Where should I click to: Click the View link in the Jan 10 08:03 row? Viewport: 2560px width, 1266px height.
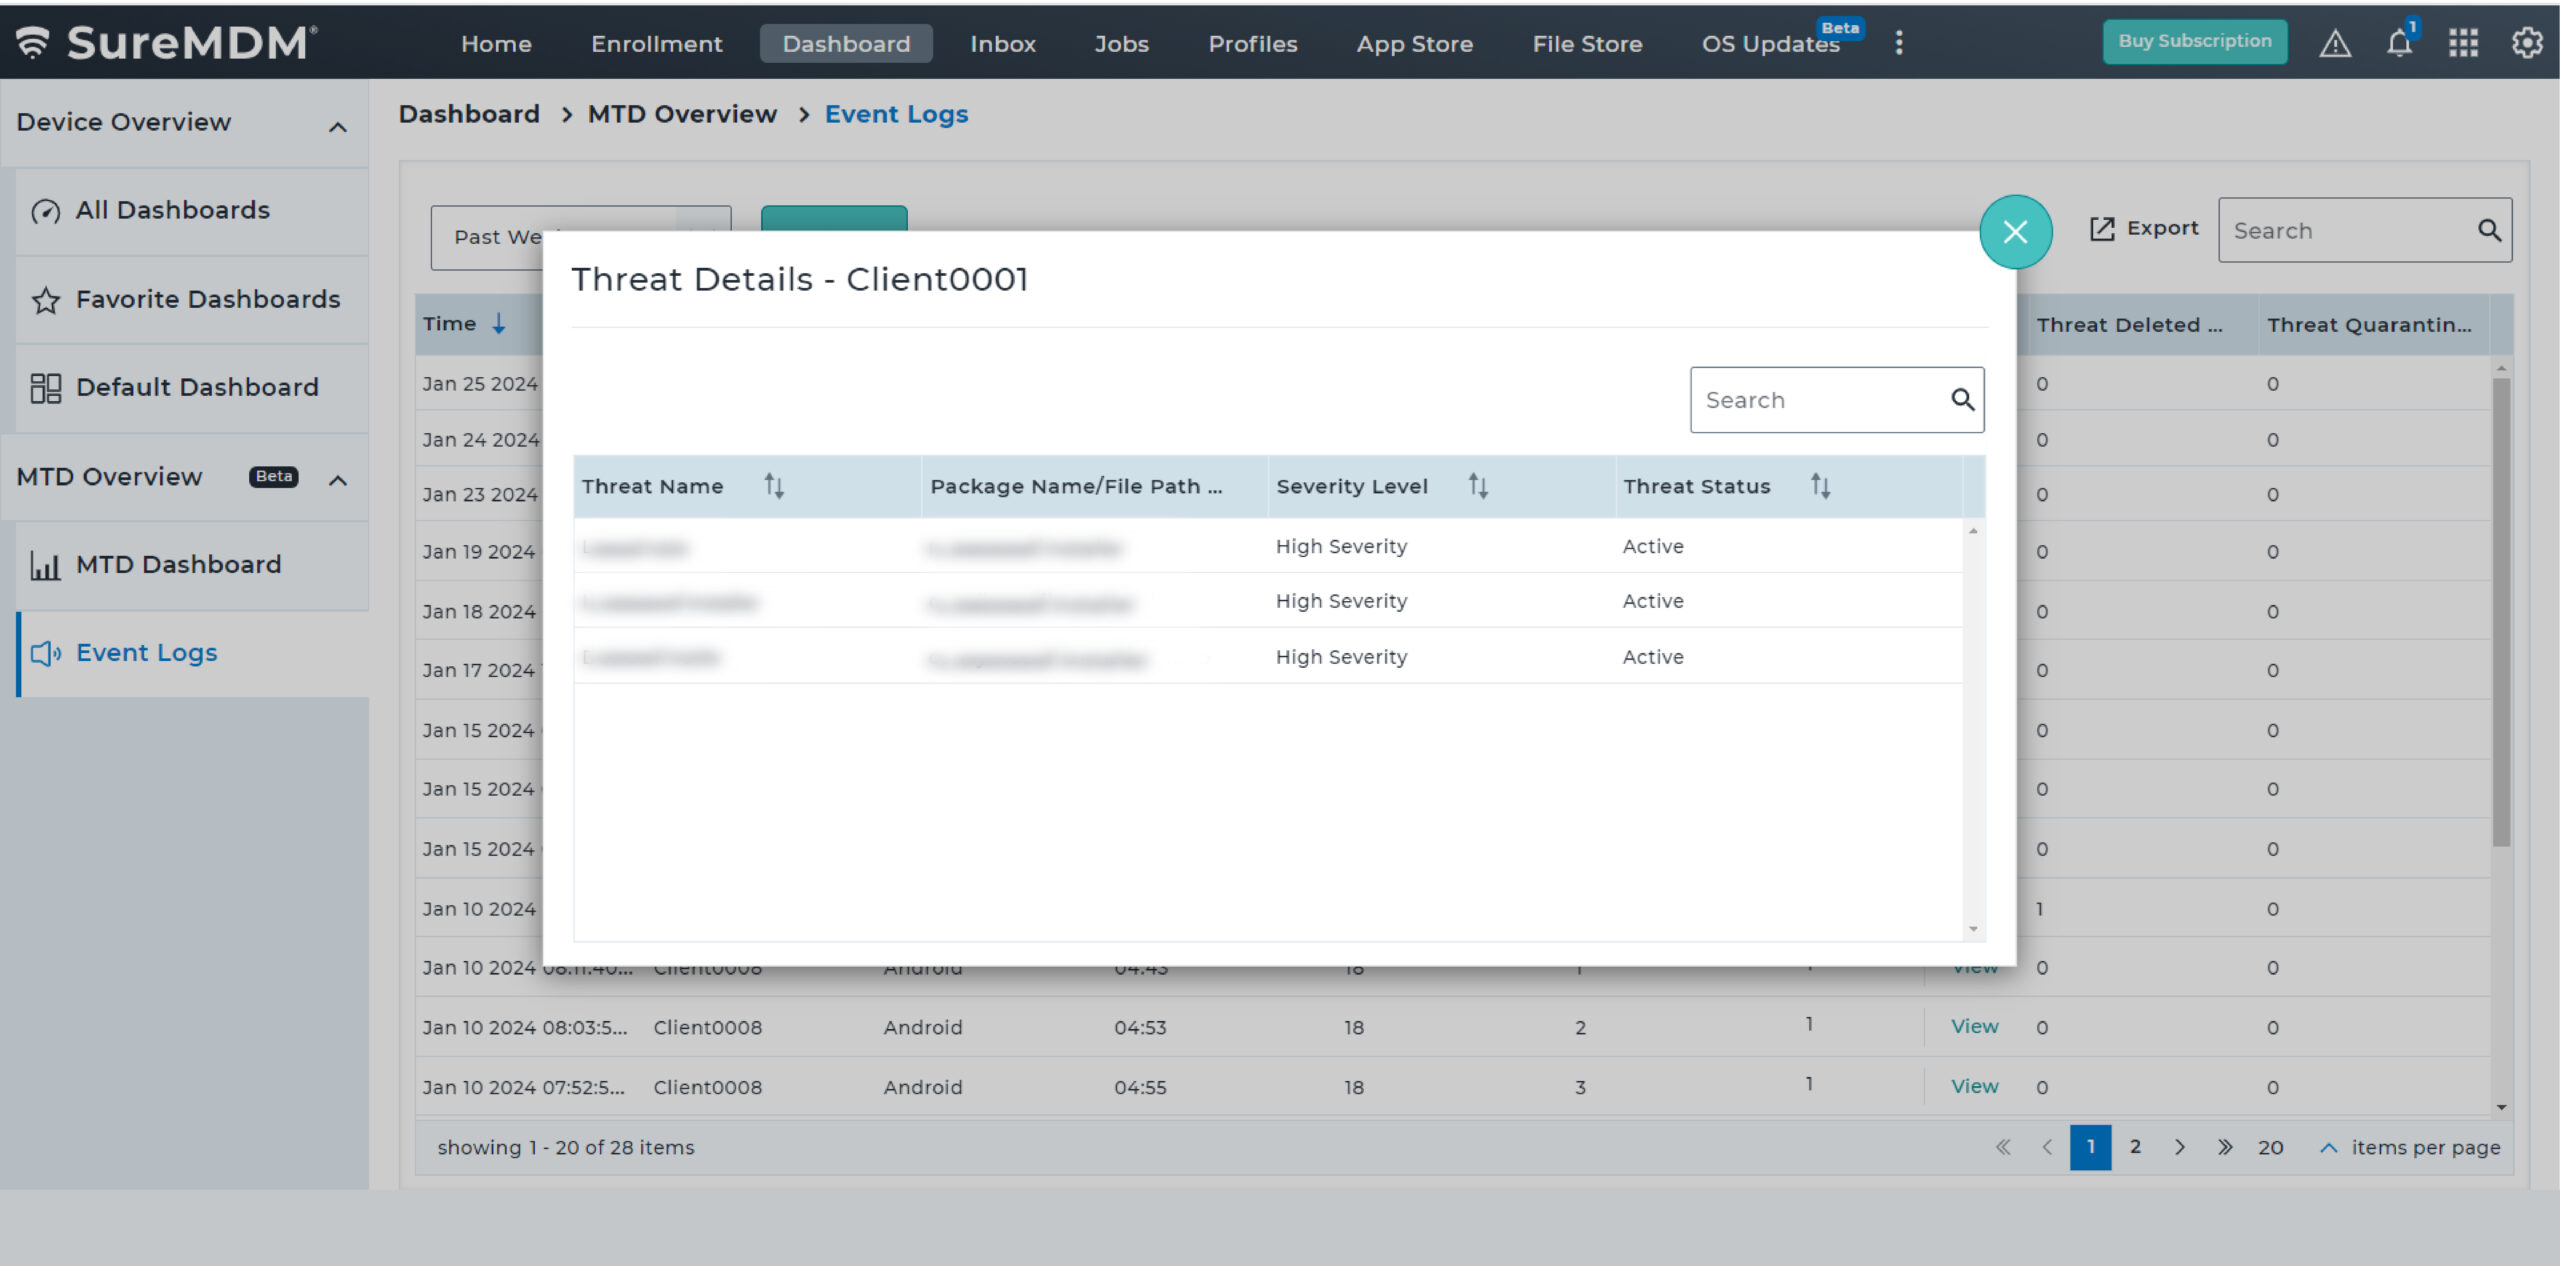click(x=1974, y=1026)
